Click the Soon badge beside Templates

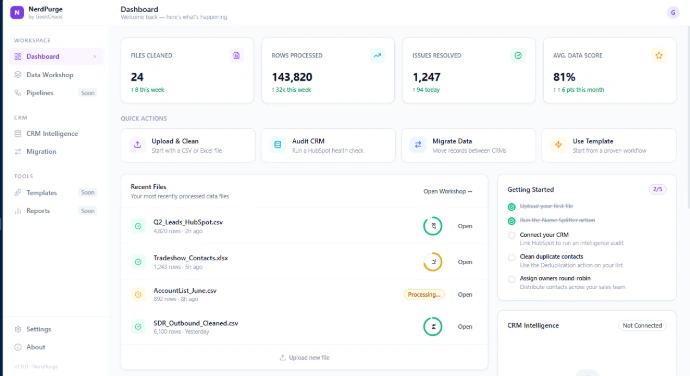pos(88,192)
